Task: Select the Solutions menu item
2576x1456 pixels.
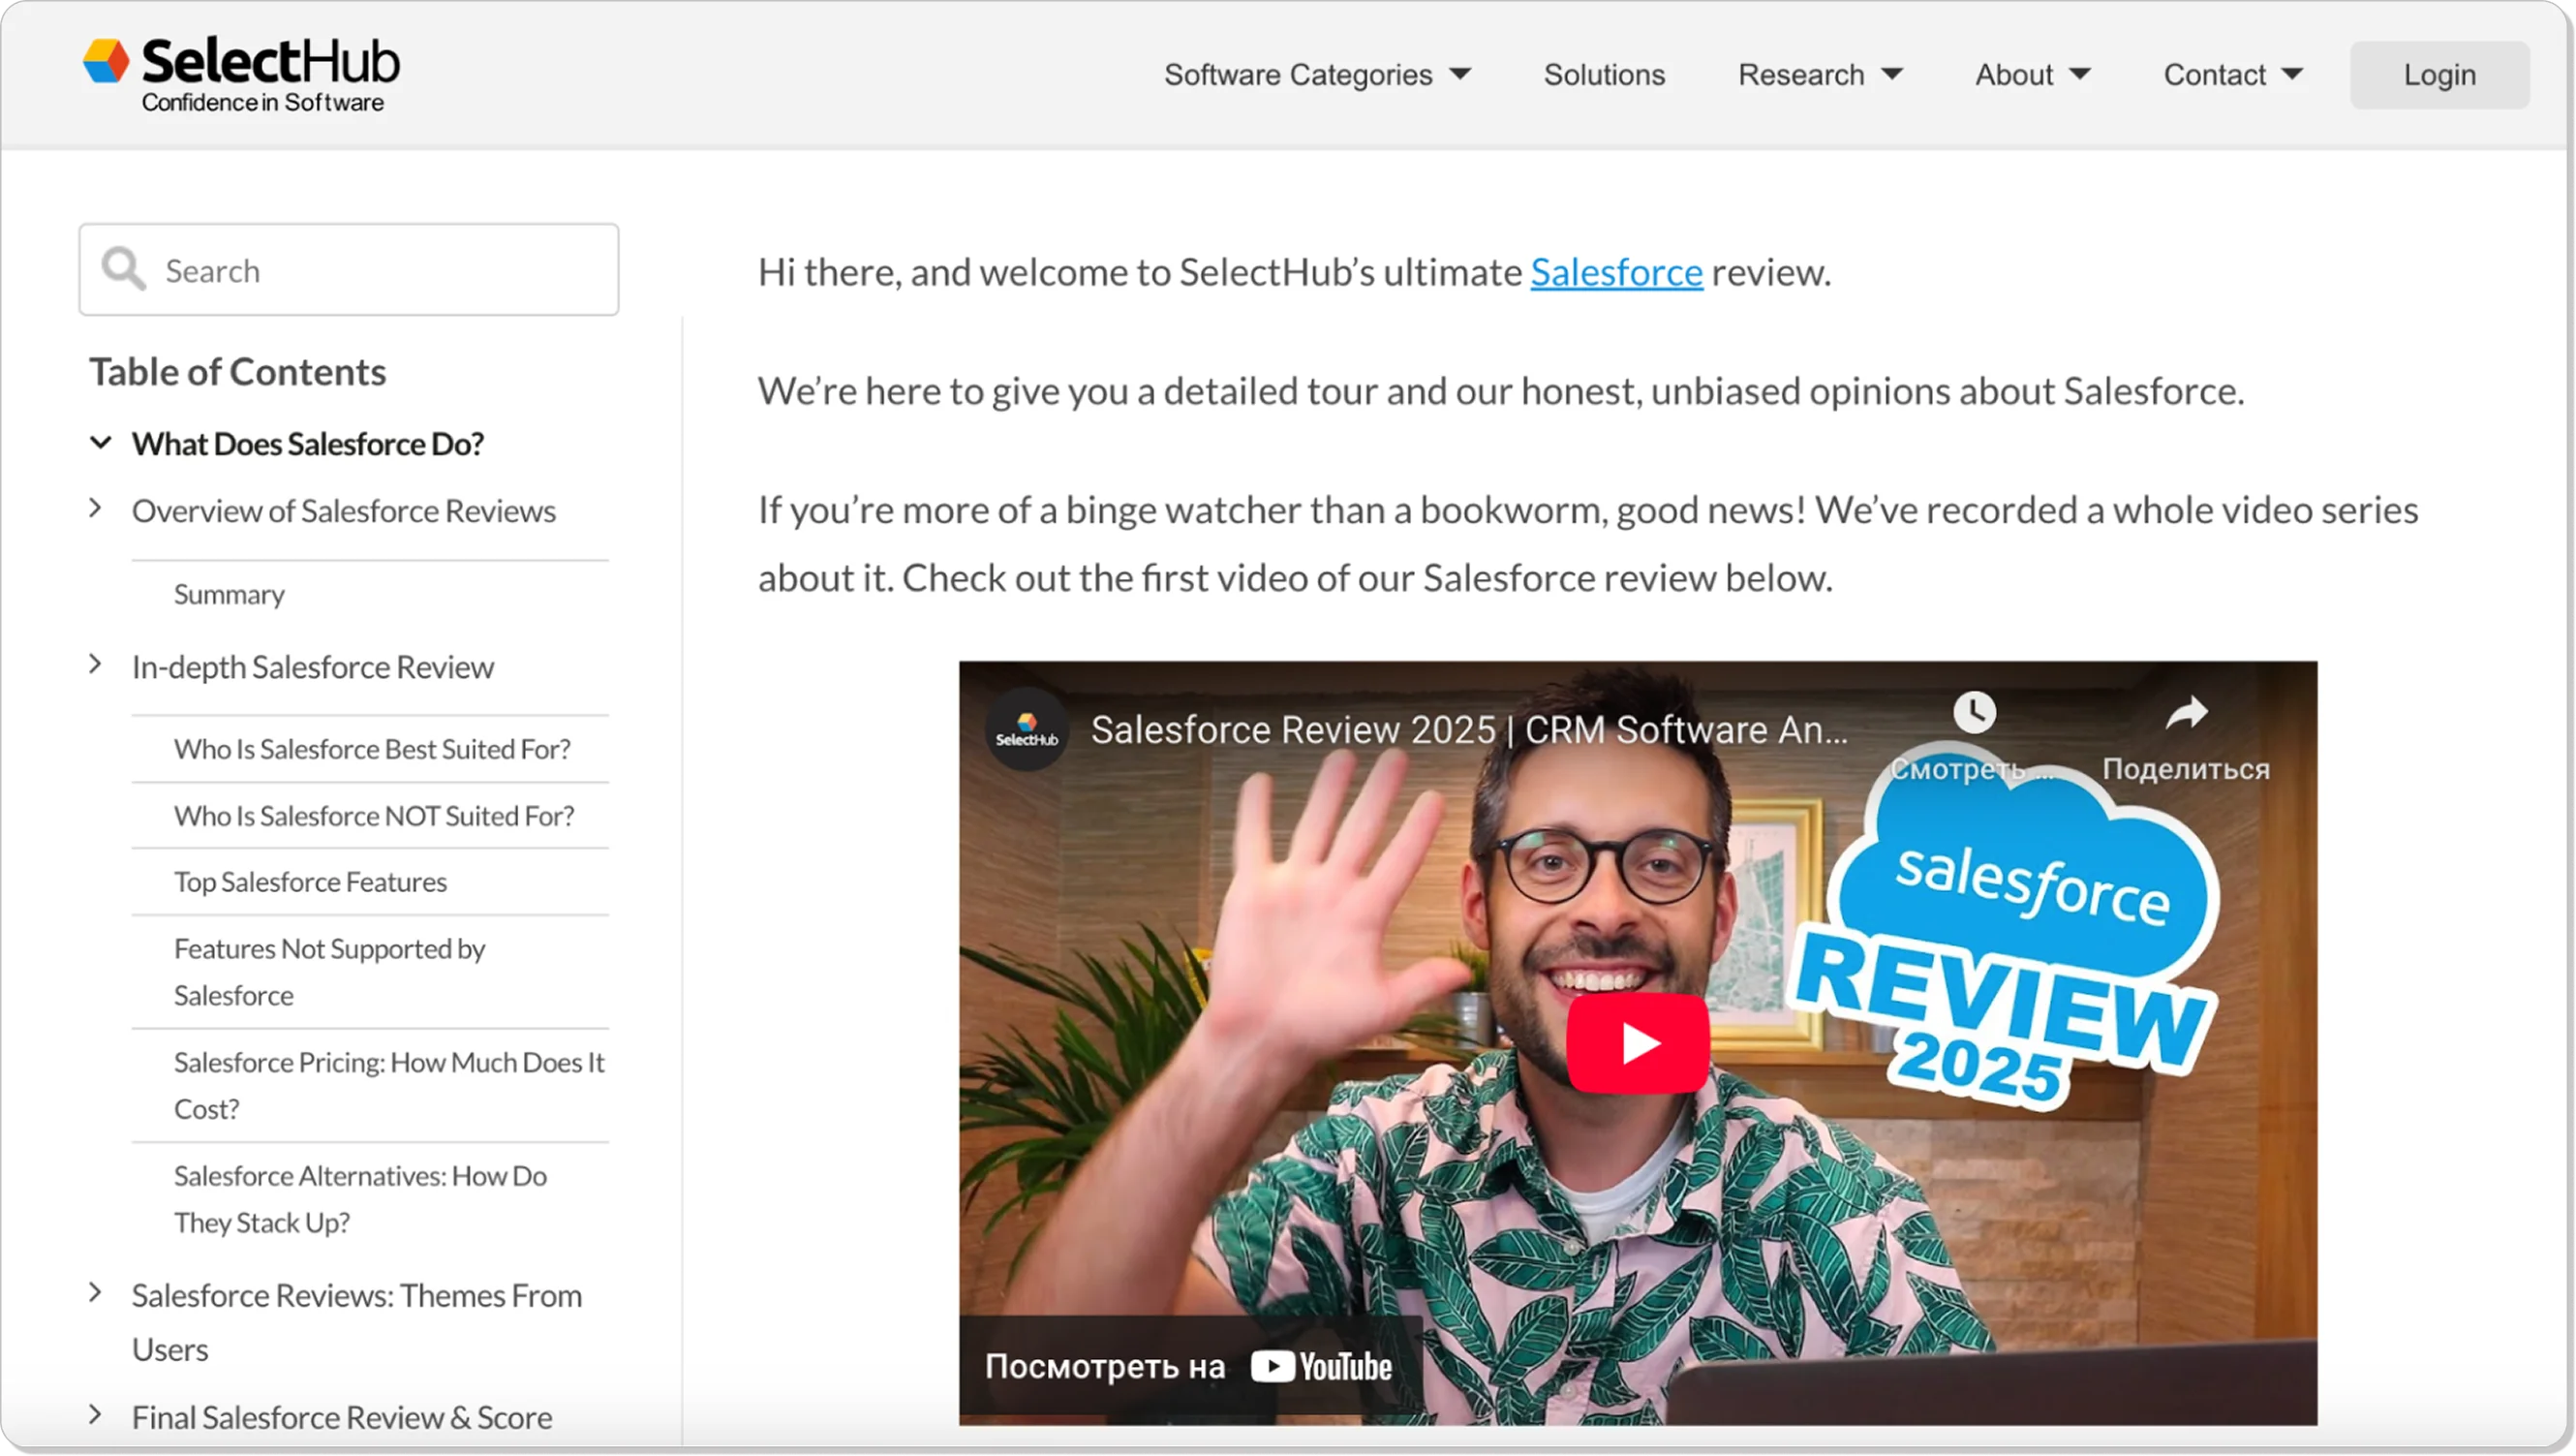Action: pos(1603,74)
